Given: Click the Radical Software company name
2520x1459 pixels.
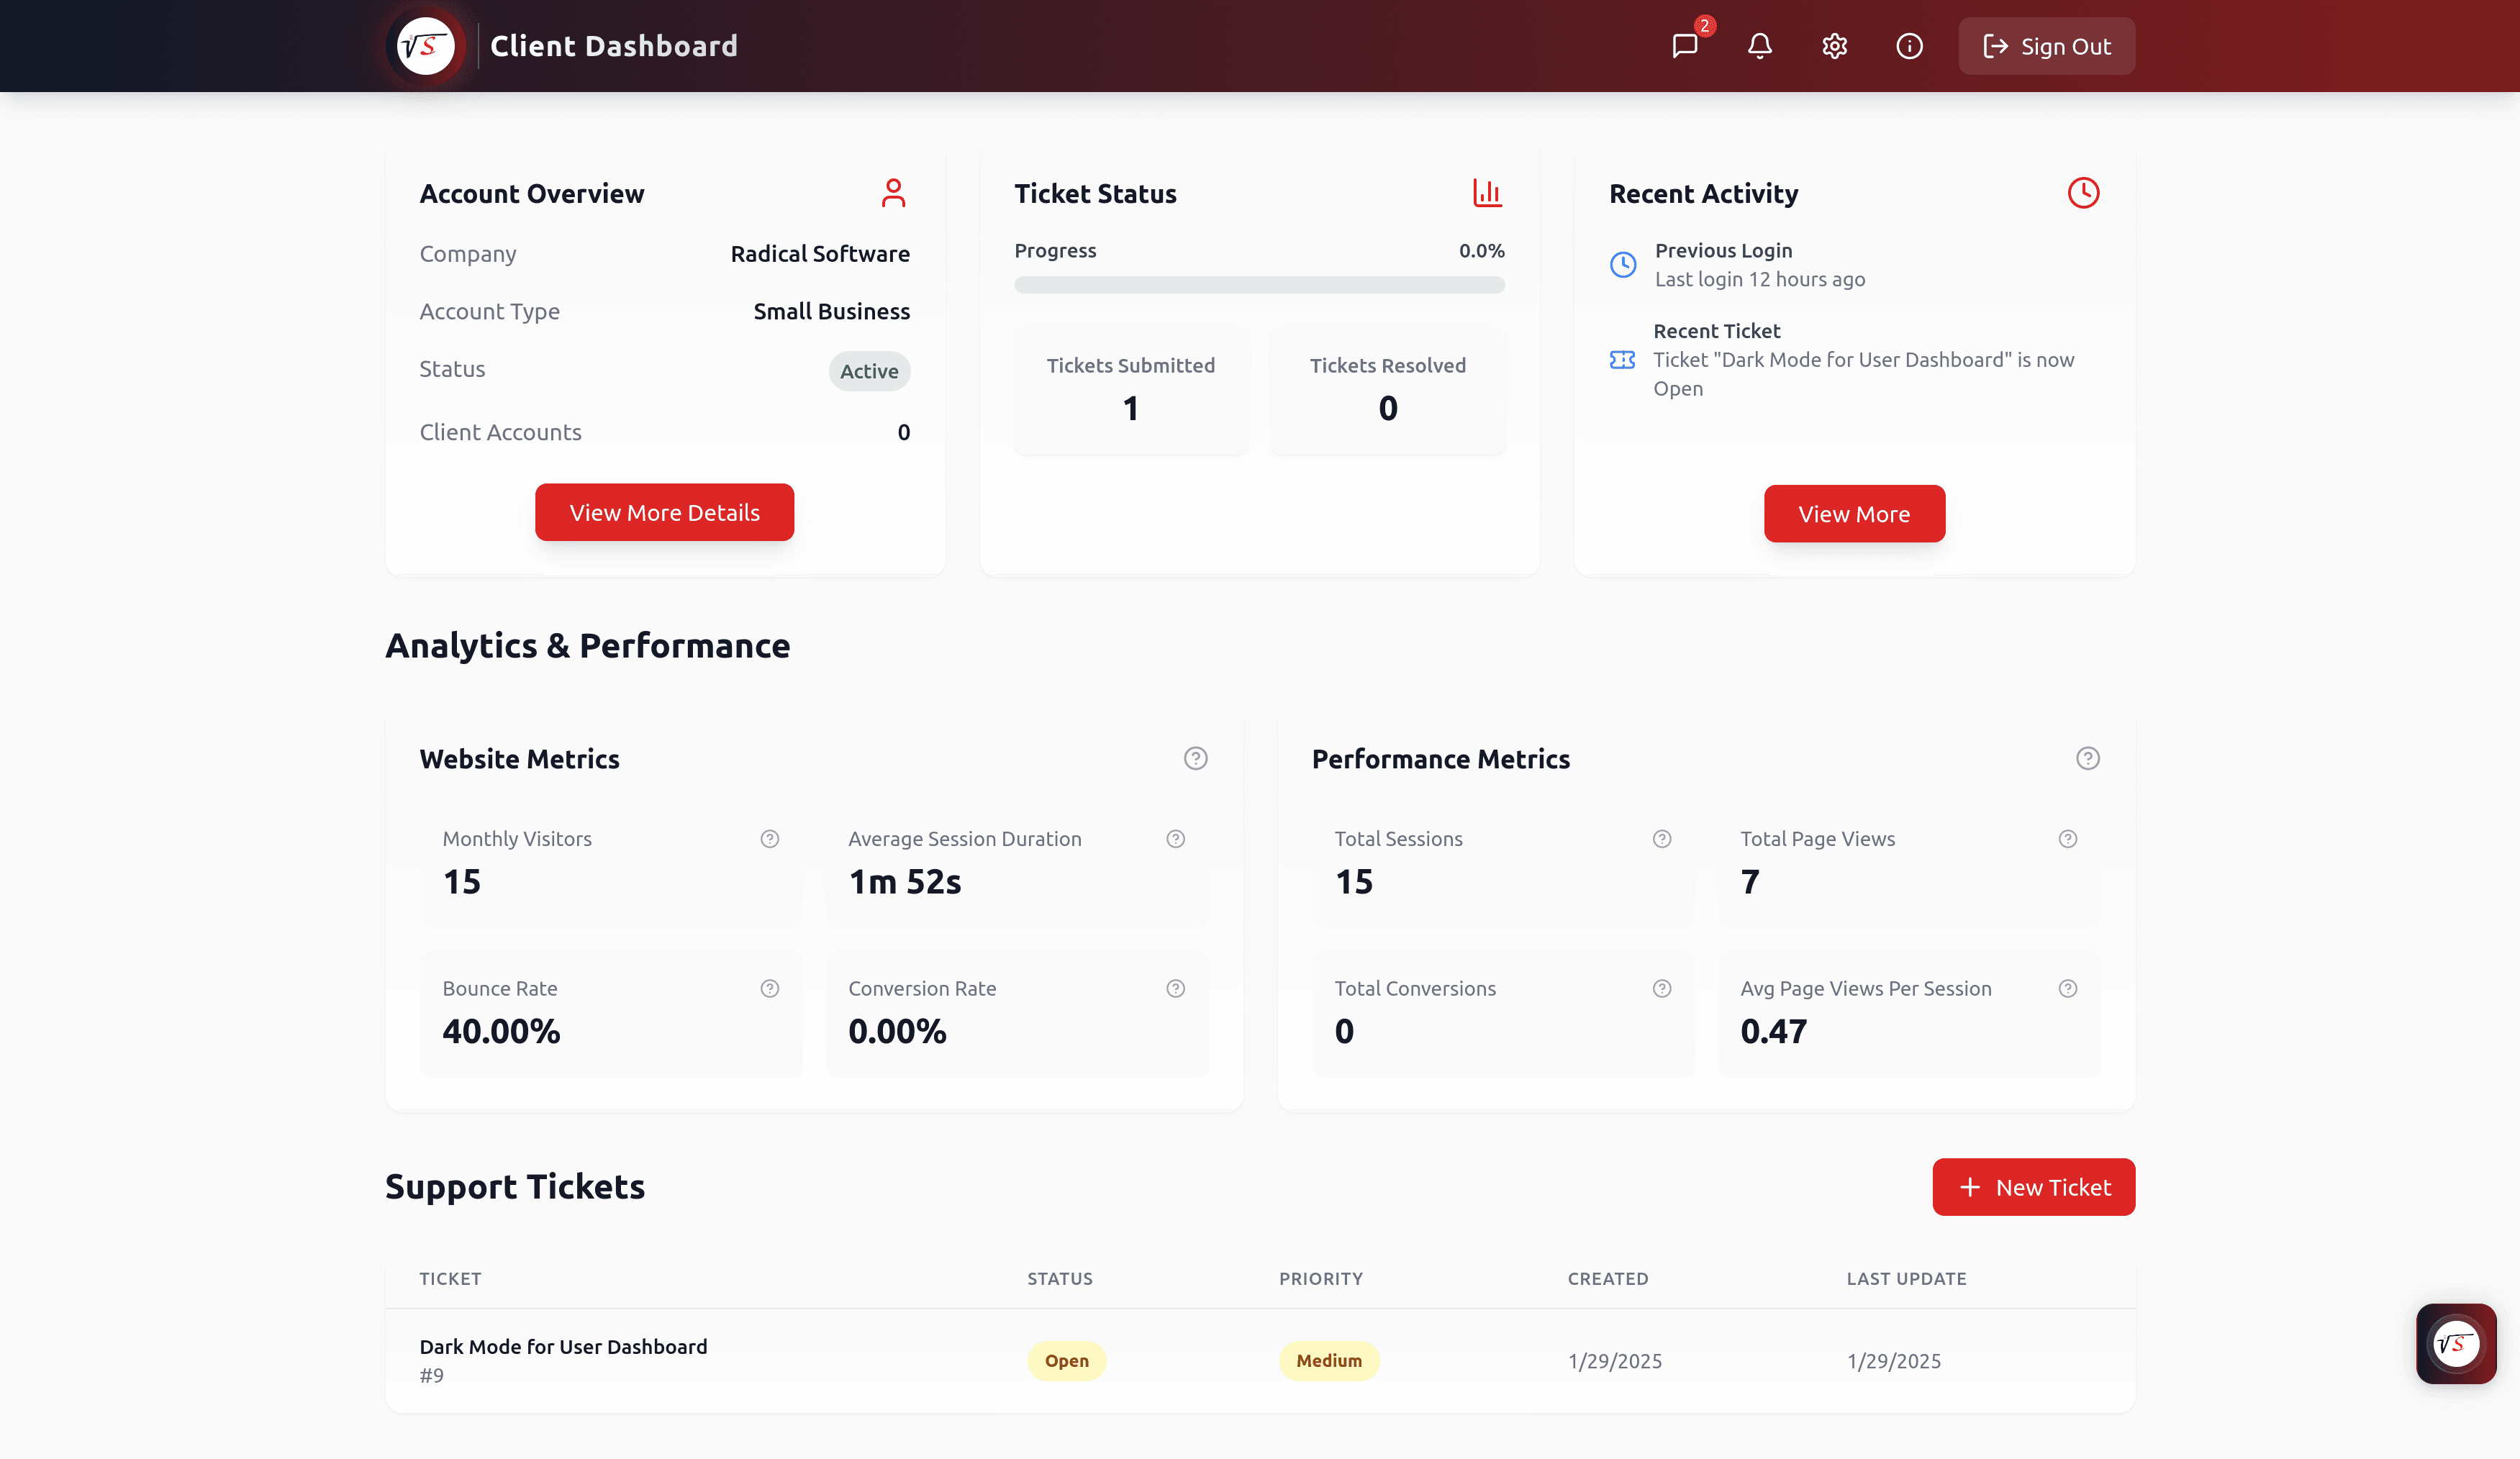Looking at the screenshot, I should point(820,254).
